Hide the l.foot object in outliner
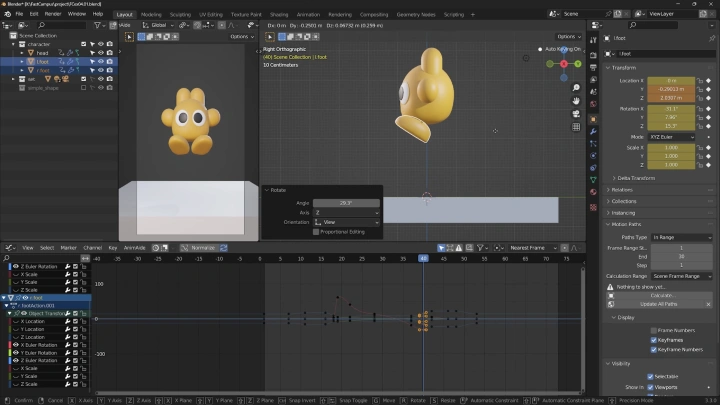Image resolution: width=720 pixels, height=405 pixels. [101, 62]
